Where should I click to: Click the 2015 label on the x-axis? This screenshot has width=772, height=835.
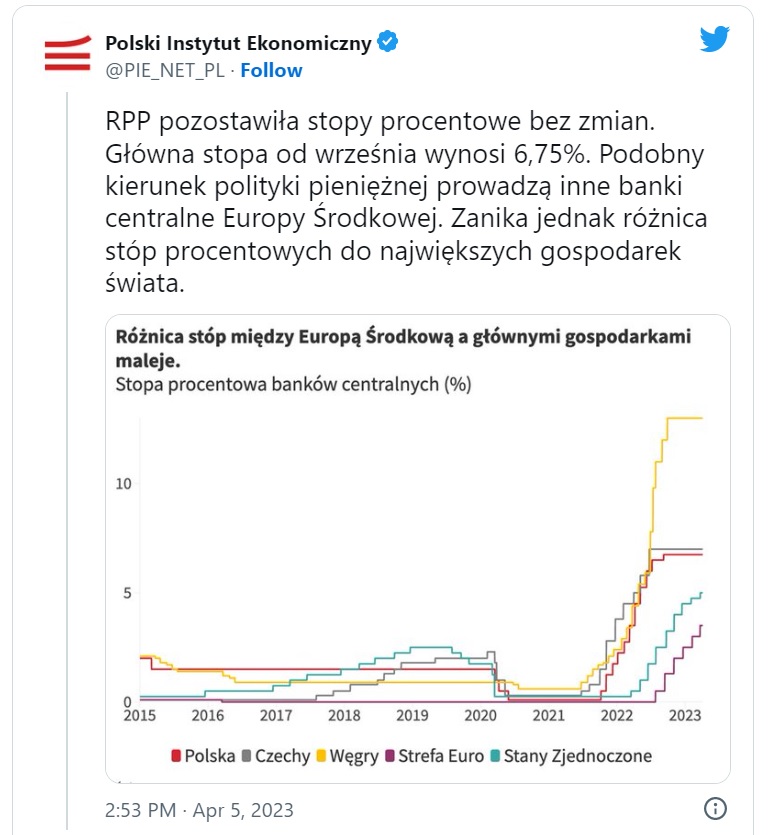click(139, 715)
